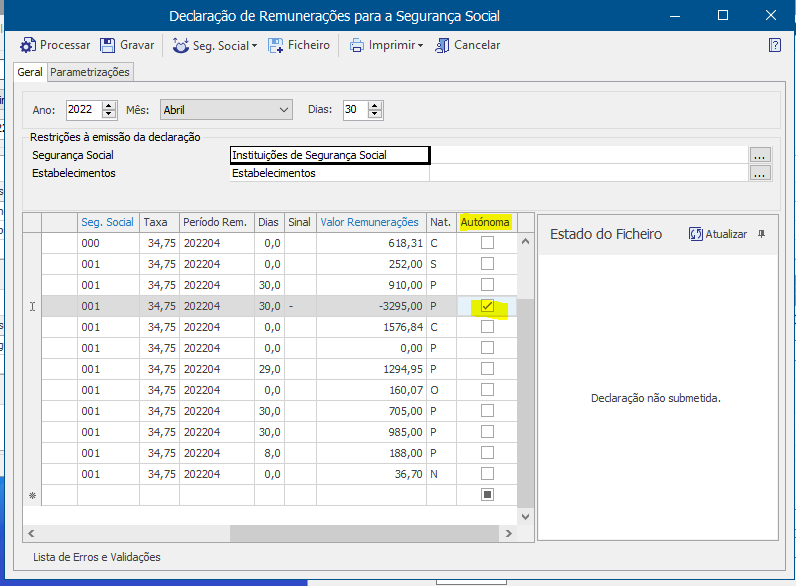796x586 pixels.
Task: Expand the Mês dropdown showing Abril
Action: (x=284, y=110)
